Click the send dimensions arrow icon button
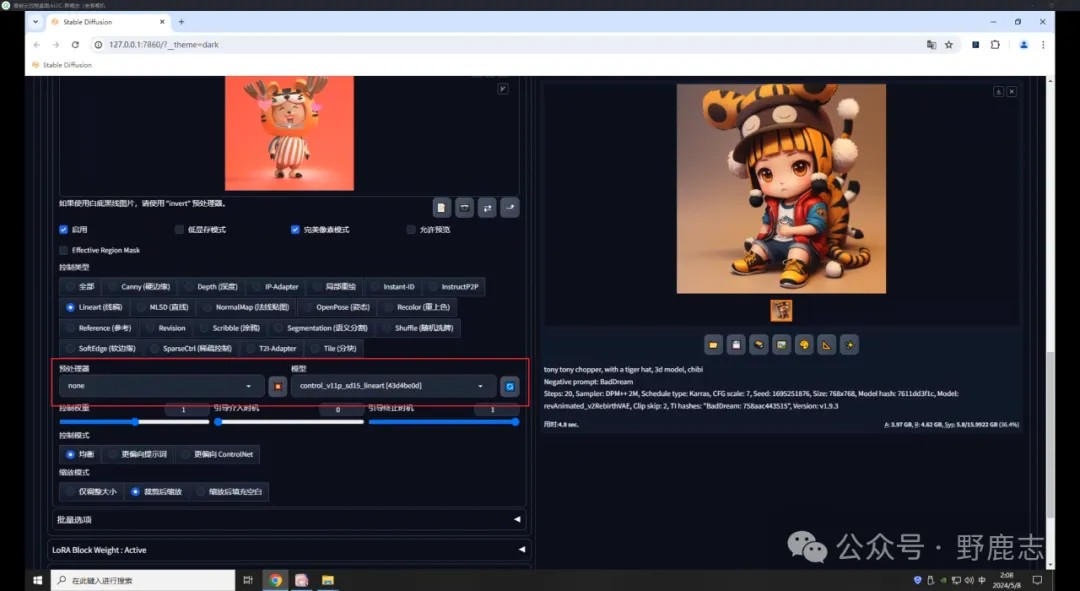The height and width of the screenshot is (591, 1080). (x=510, y=207)
